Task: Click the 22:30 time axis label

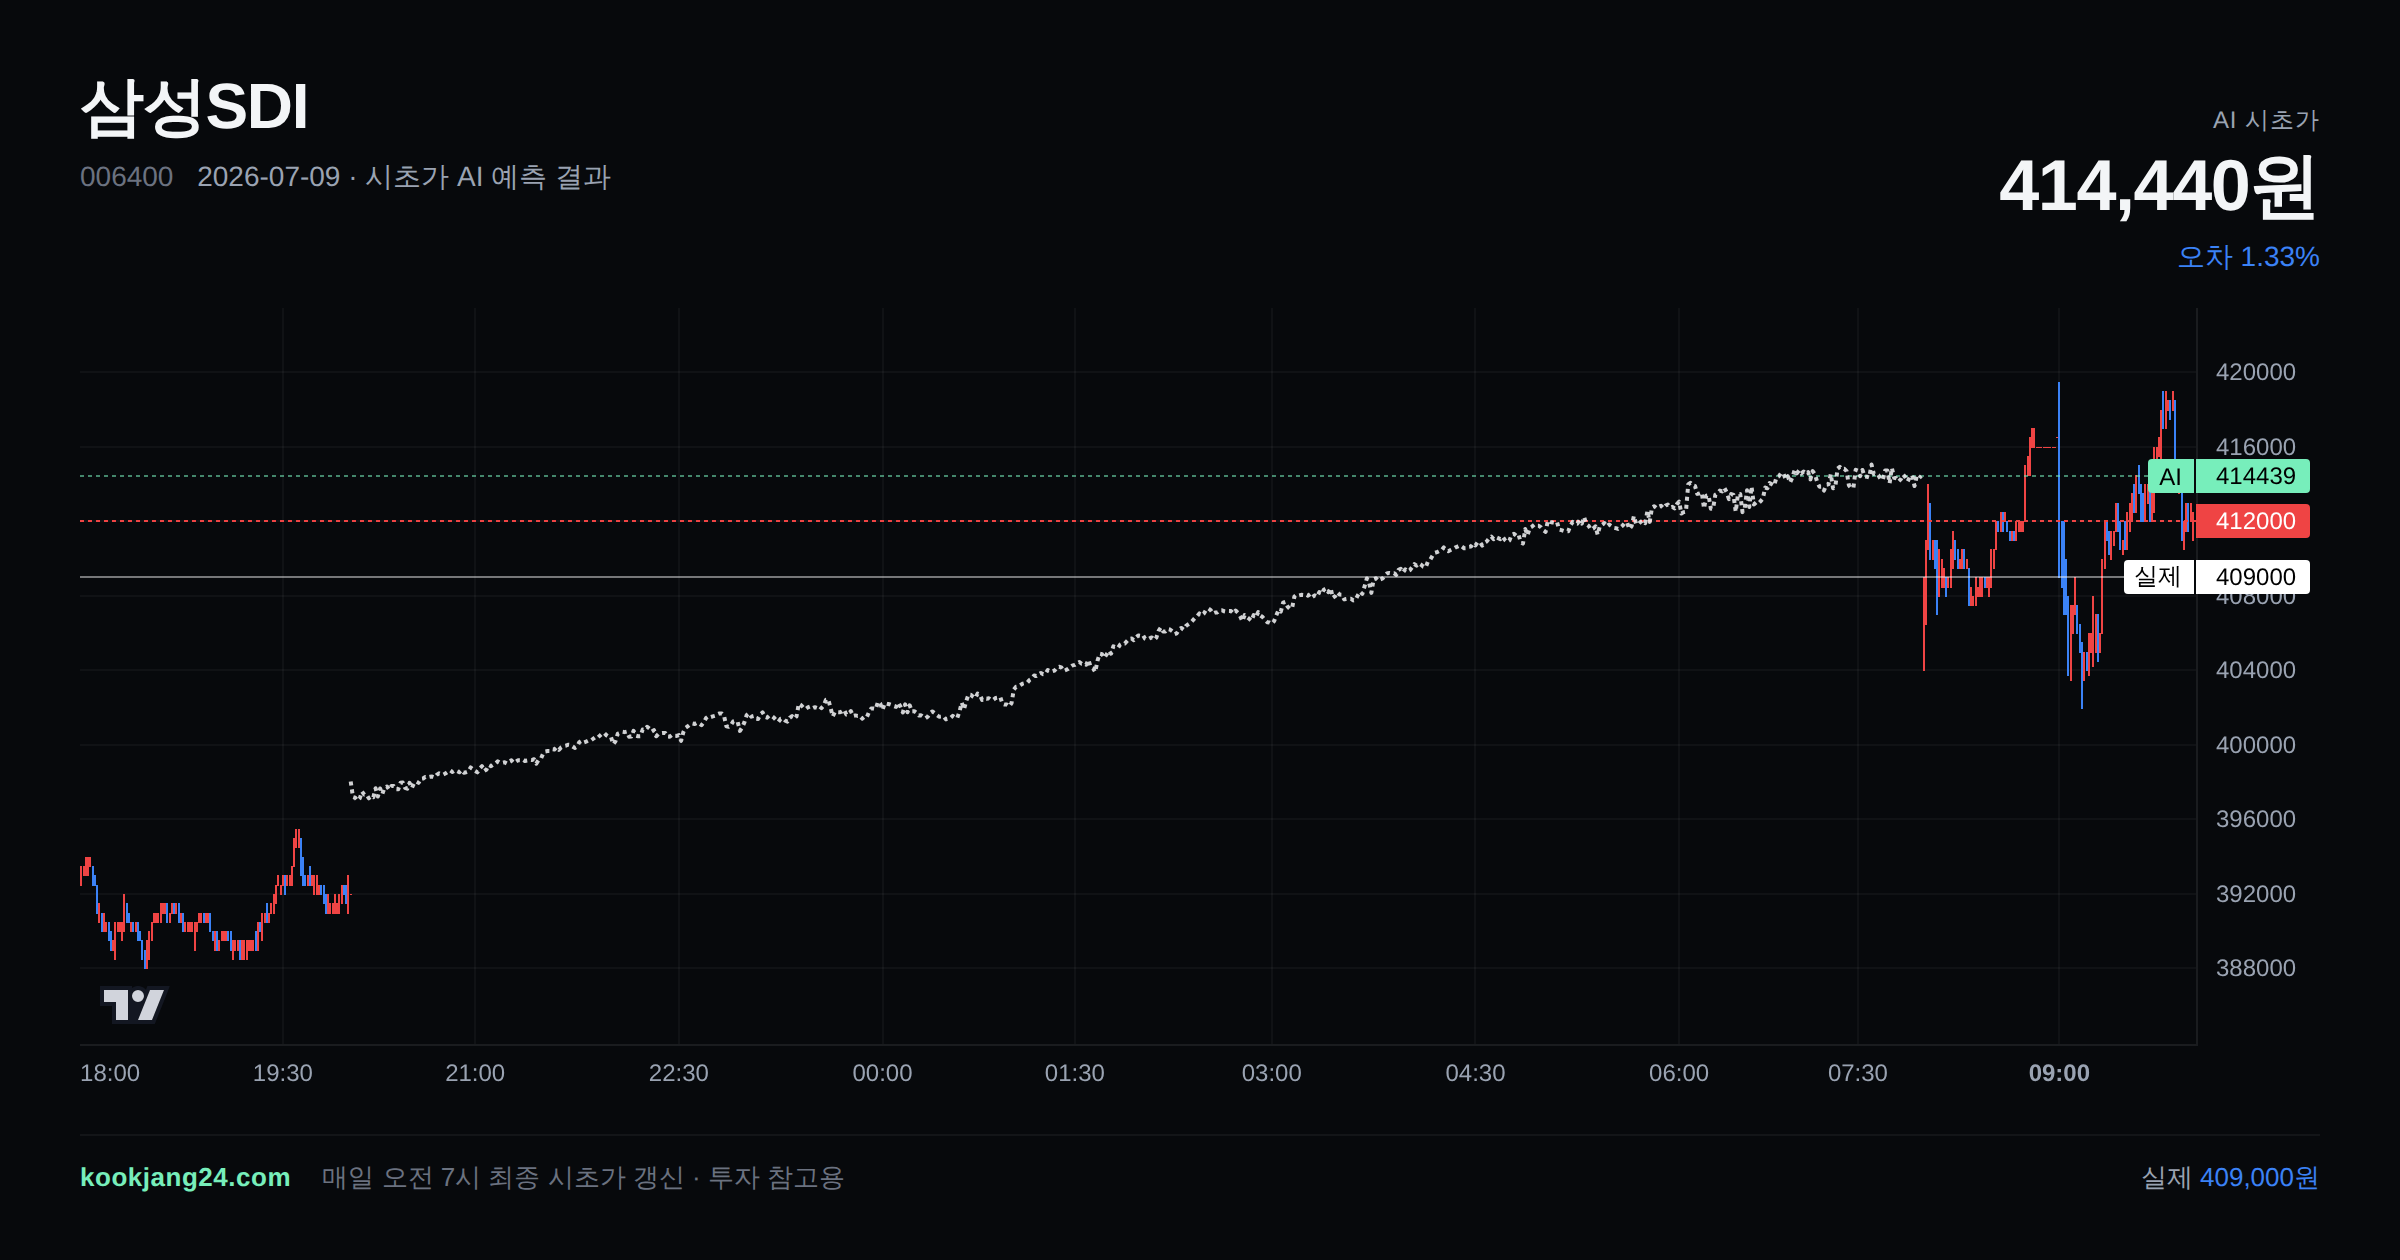Action: pyautogui.click(x=679, y=1073)
